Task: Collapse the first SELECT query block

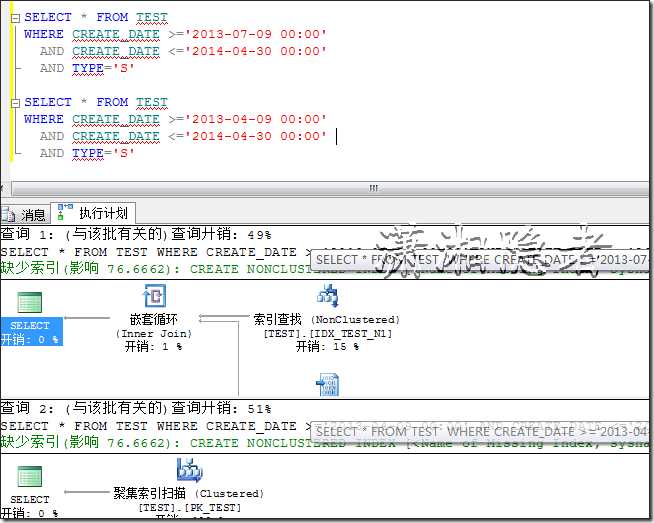Action: (15, 18)
